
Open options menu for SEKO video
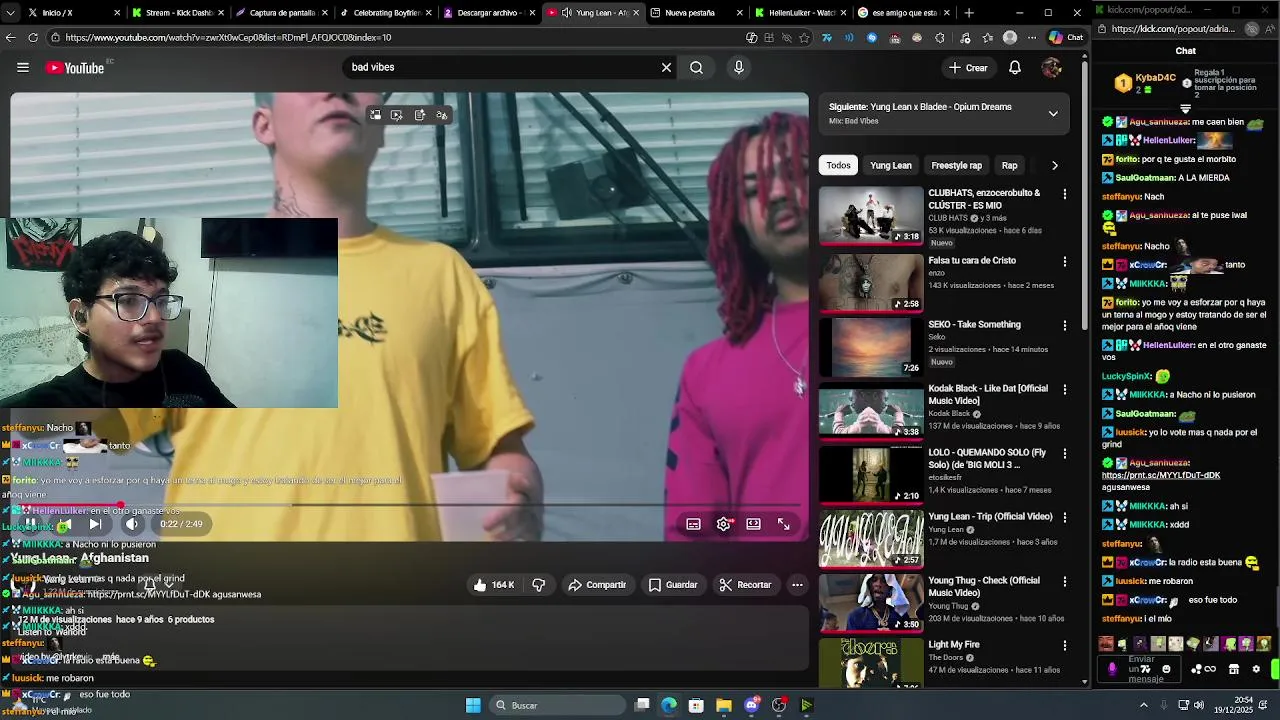1064,325
